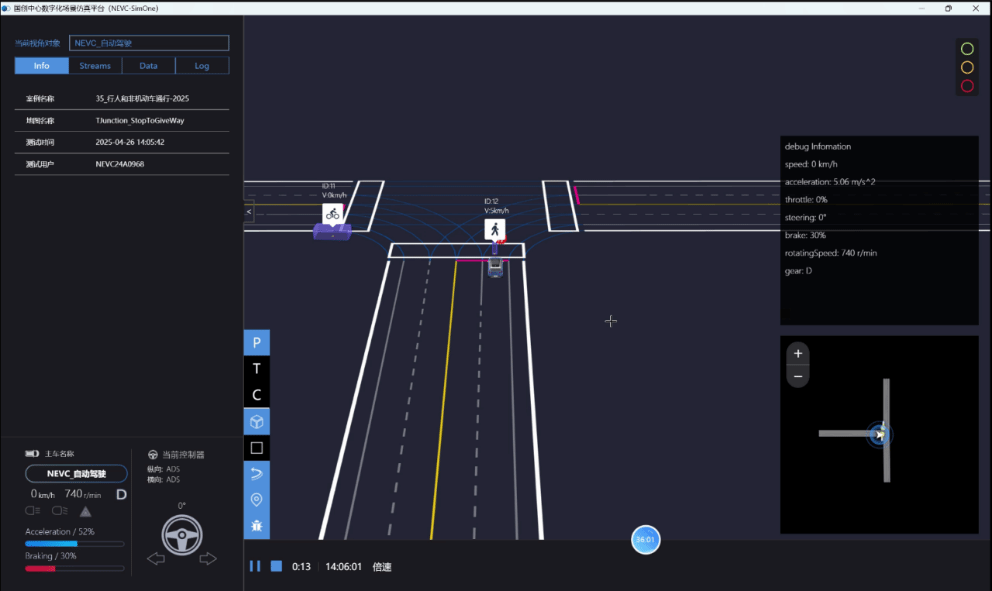Viewport: 992px width, 591px height.
Task: Click the location pin icon
Action: coord(256,499)
